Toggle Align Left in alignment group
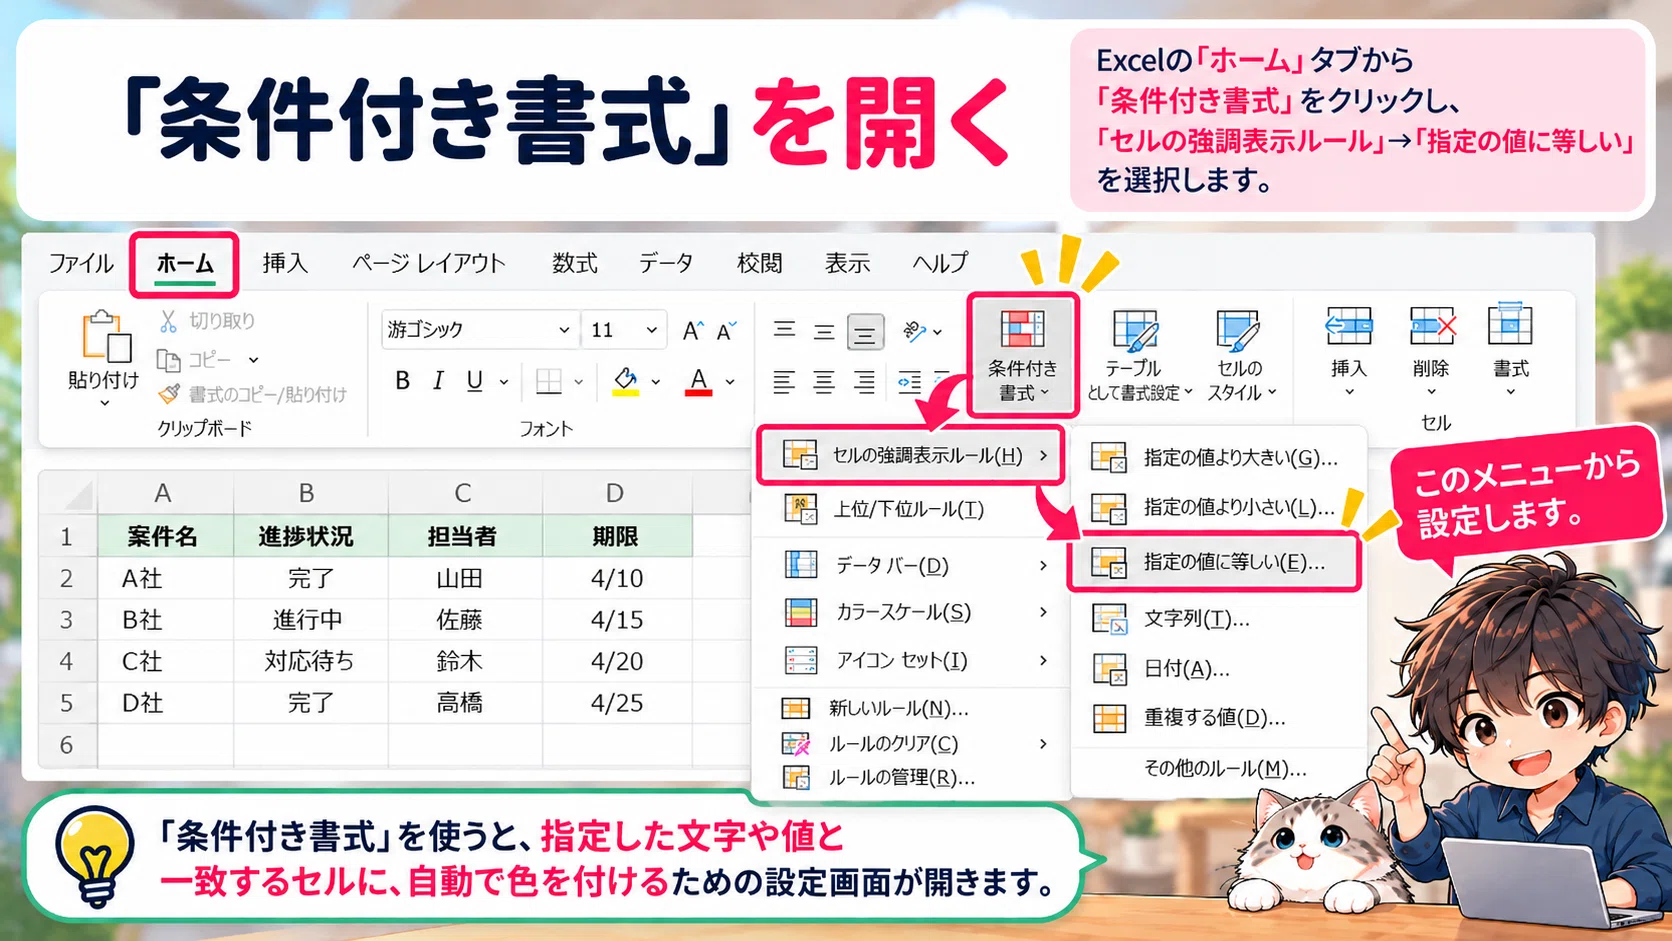The height and width of the screenshot is (941, 1672). pos(784,381)
